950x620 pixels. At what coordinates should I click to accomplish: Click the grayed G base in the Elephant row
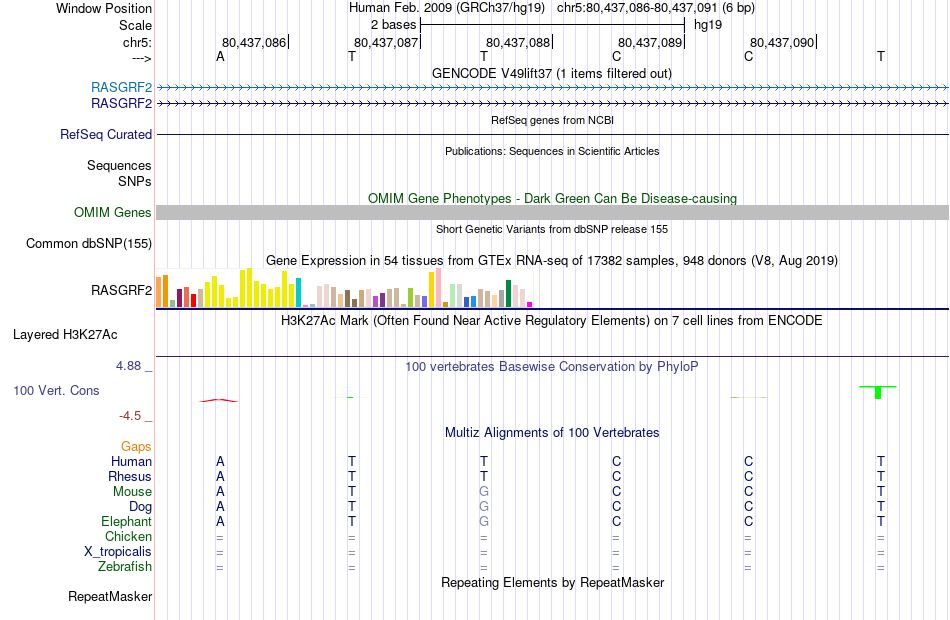[484, 521]
